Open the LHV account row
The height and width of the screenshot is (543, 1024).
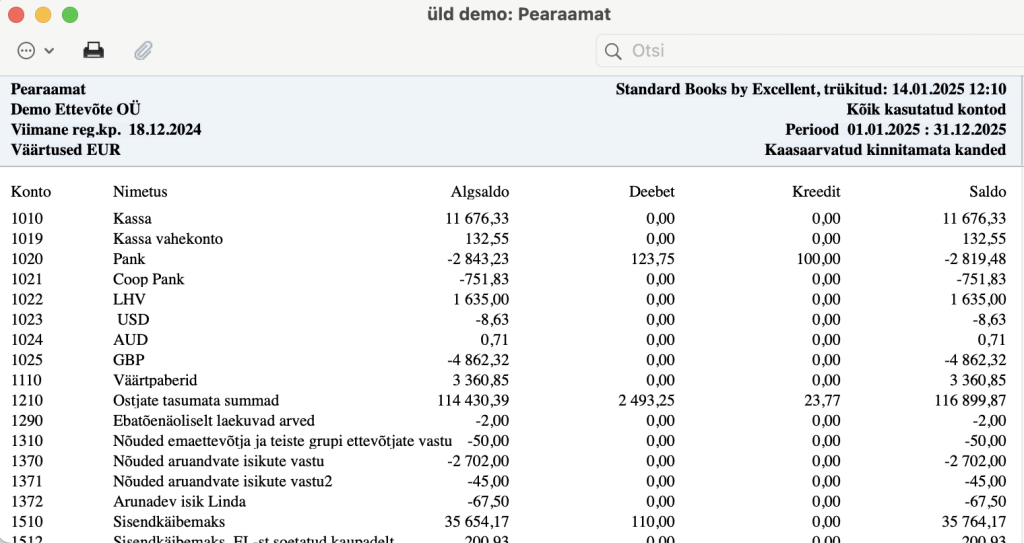(x=508, y=299)
